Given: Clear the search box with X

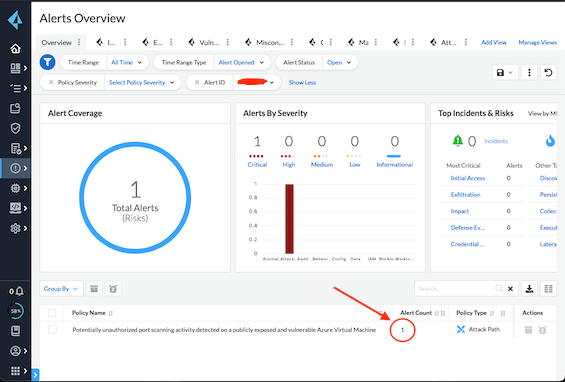Looking at the screenshot, I should [510, 289].
